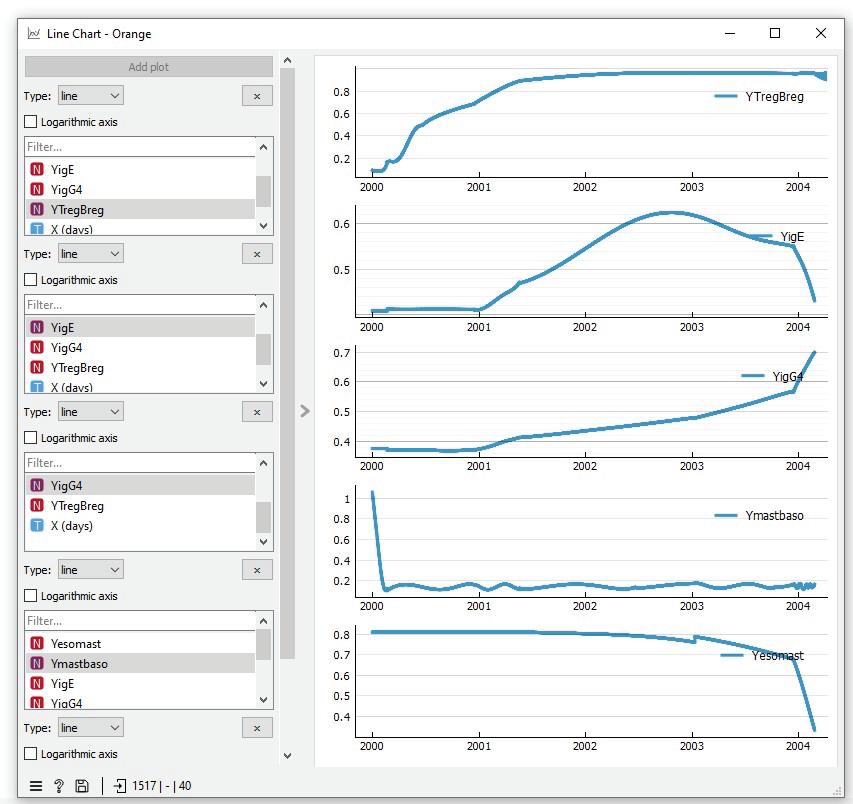This screenshot has height=804, width=853.
Task: Open the third plot's Type dropdown
Action: (x=91, y=412)
